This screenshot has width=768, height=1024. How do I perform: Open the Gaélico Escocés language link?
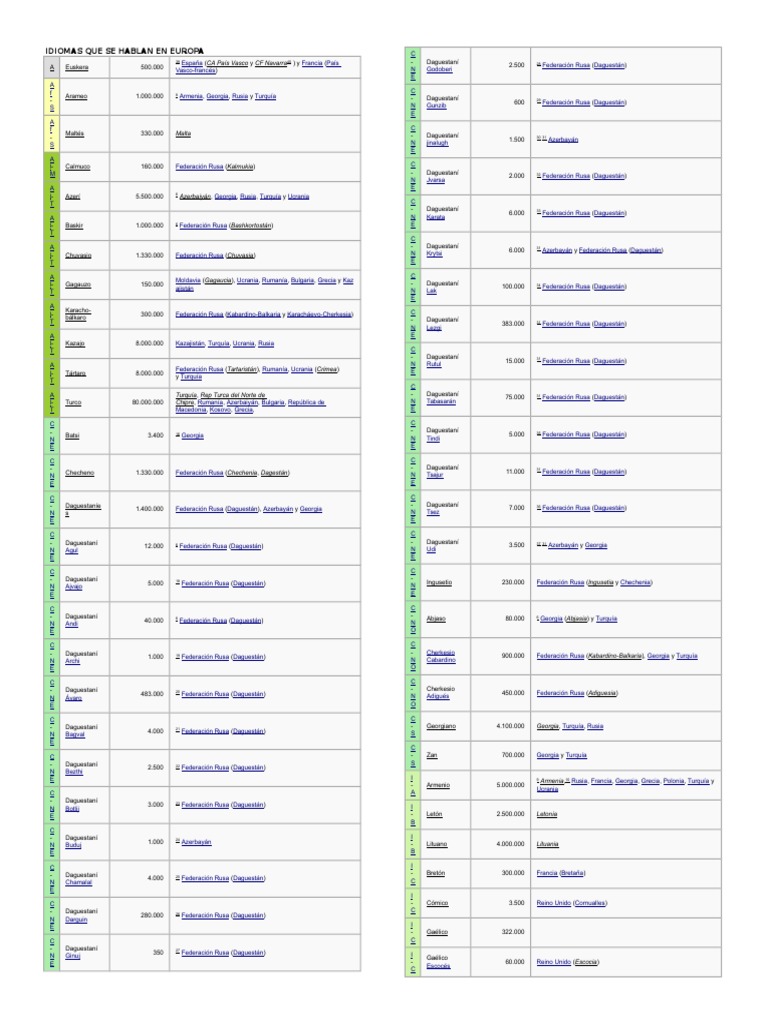[438, 962]
